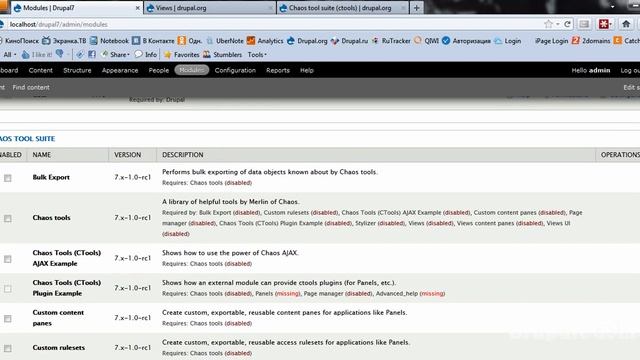Viewport: 640px width, 360px height.
Task: Open the Analytics bookmark
Action: point(265,41)
